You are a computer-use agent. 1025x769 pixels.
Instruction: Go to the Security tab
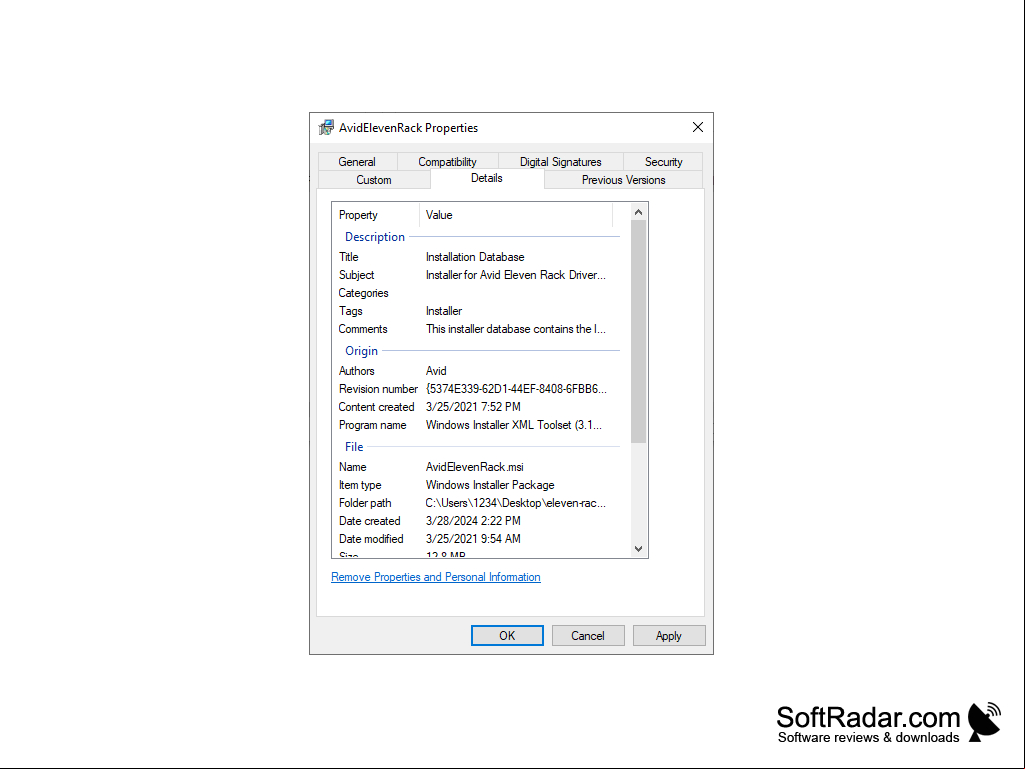point(664,162)
